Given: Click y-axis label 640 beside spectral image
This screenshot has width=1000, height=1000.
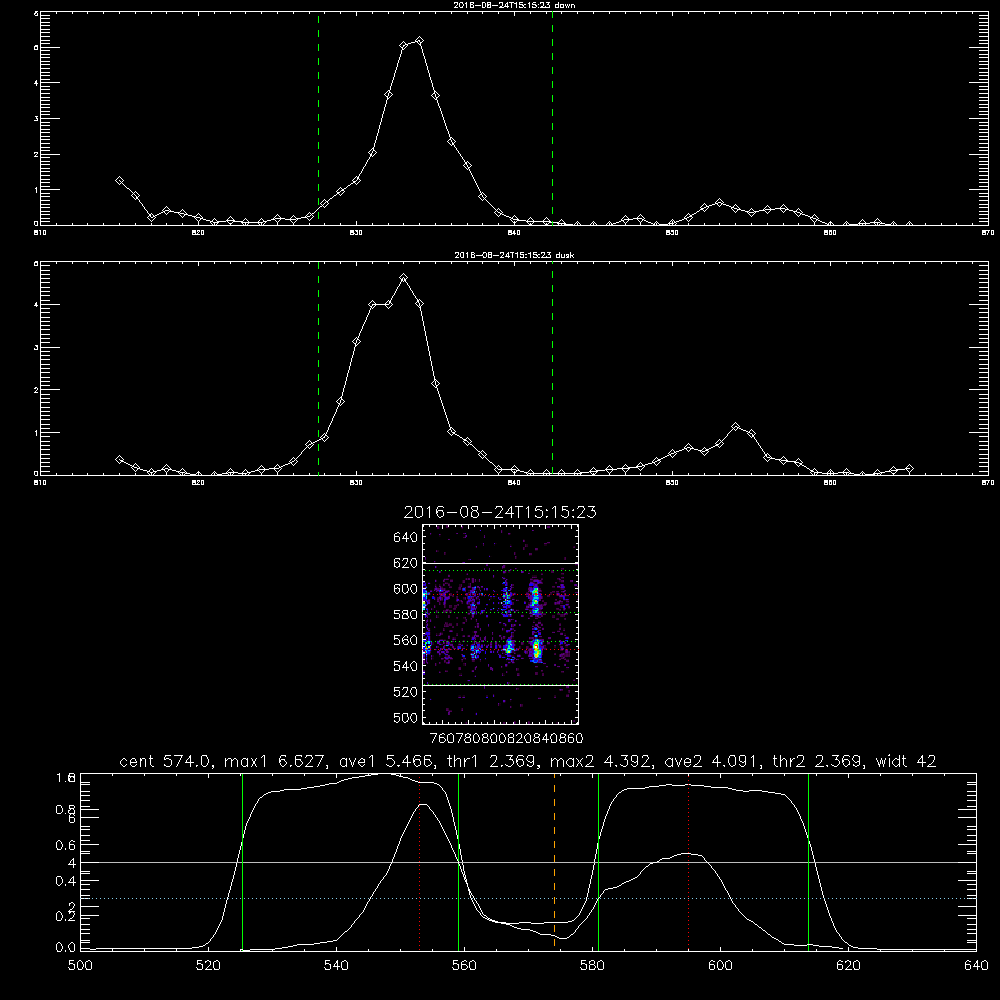Looking at the screenshot, I should click(x=405, y=538).
